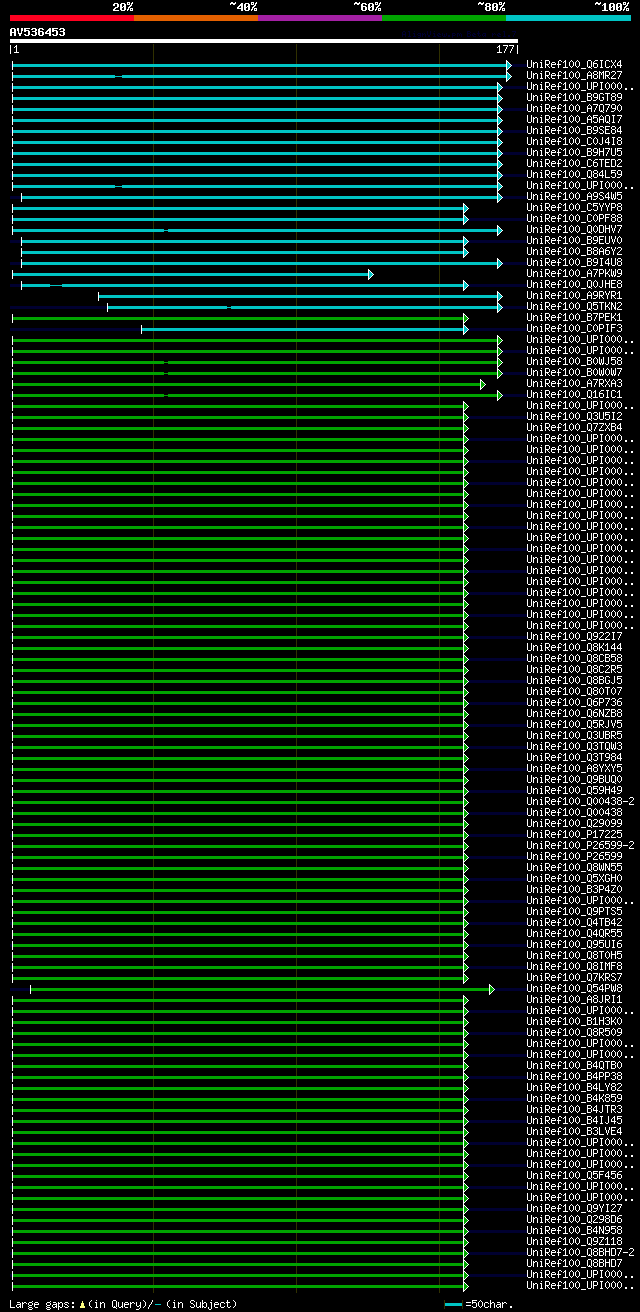Click label UniRef100_C0J4I8
This screenshot has height=1312, width=640.
point(574,141)
